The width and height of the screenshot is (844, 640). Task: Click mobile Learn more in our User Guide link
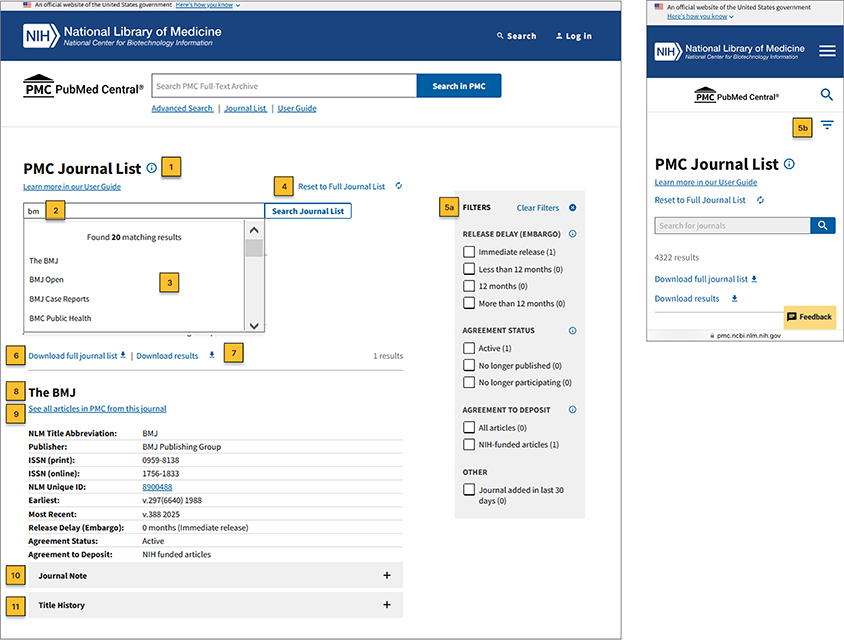click(x=706, y=182)
